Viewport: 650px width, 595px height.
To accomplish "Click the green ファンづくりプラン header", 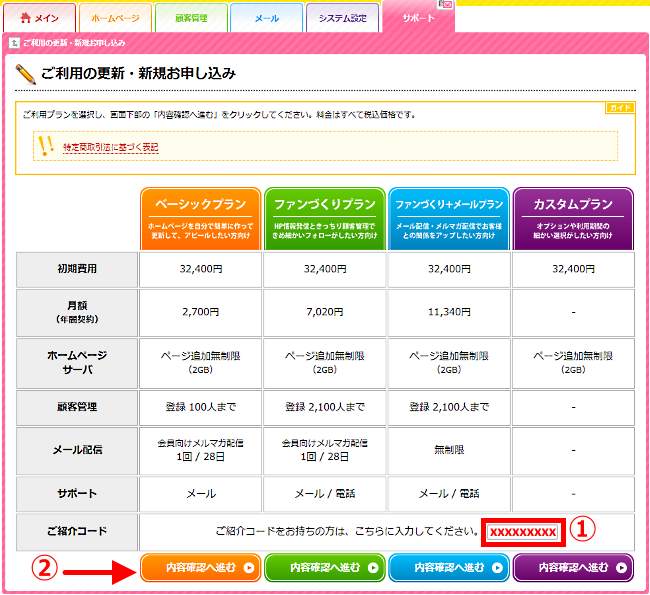I will [x=324, y=218].
